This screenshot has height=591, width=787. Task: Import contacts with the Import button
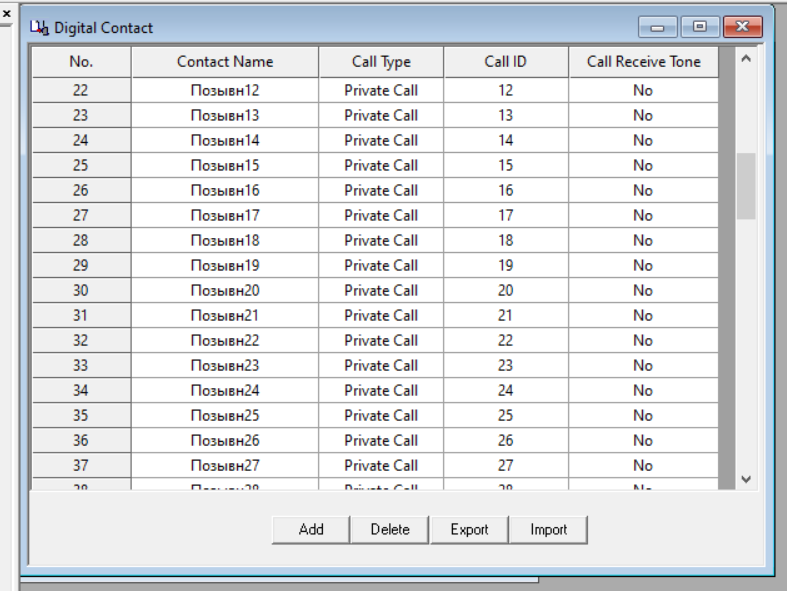coord(548,529)
